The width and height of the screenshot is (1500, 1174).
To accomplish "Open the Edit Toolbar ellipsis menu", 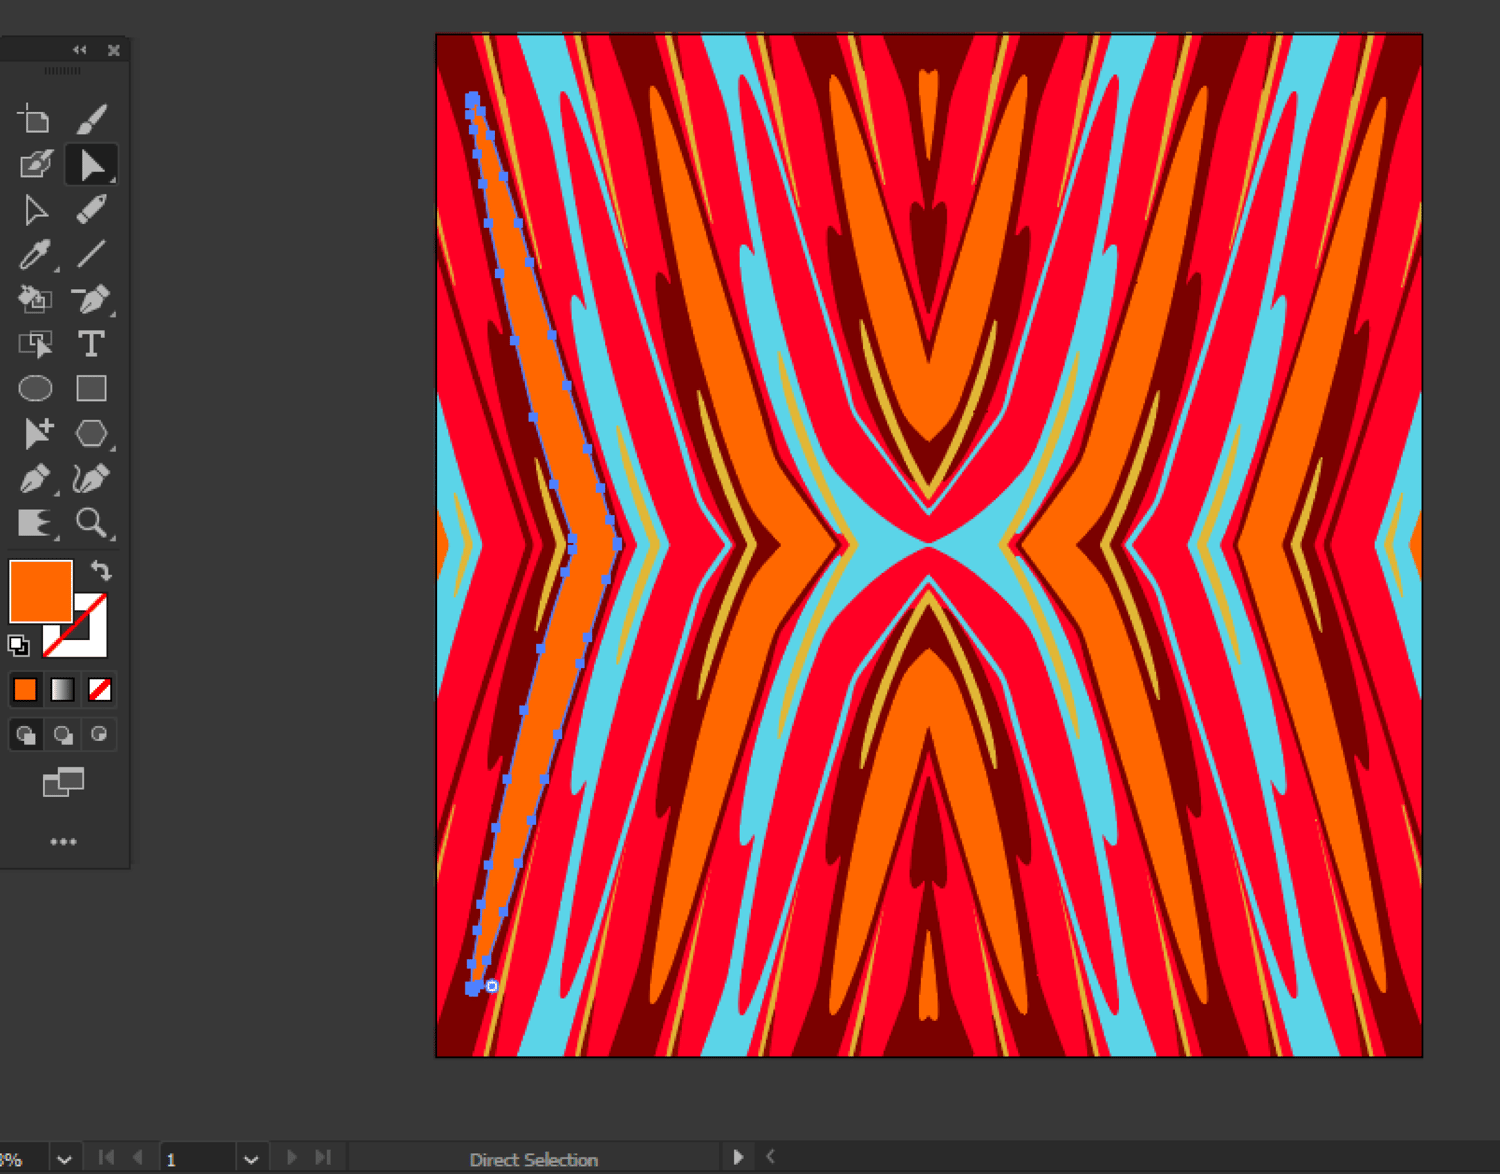I will (64, 841).
